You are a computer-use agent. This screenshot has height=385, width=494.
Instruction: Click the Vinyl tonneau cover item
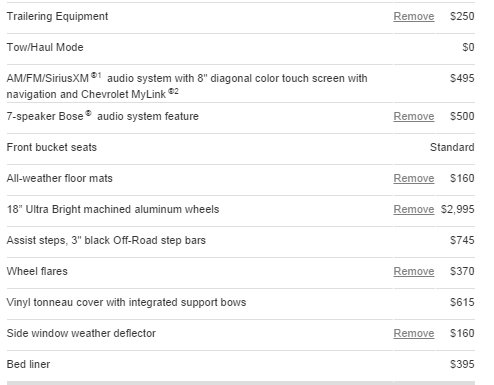(126, 302)
